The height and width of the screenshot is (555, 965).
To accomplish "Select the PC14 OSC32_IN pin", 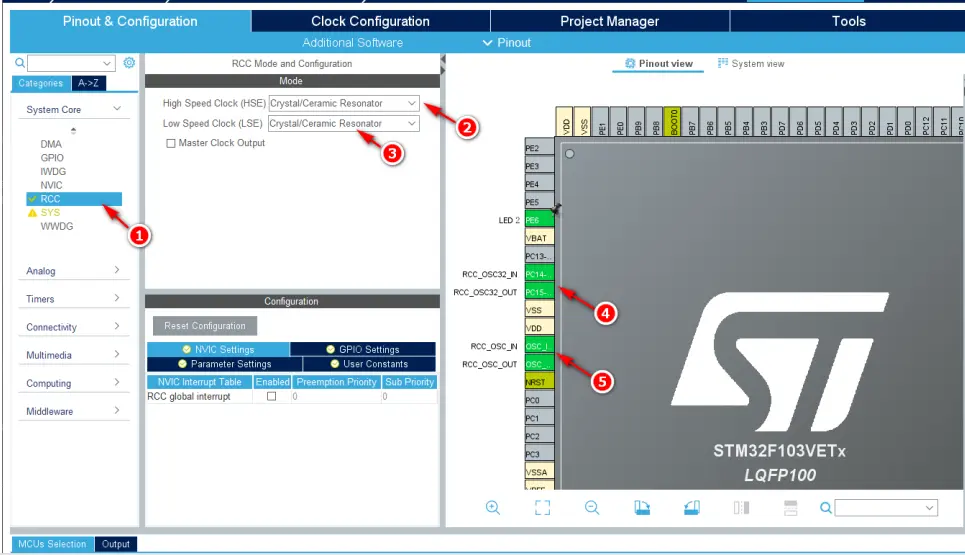I will (539, 274).
